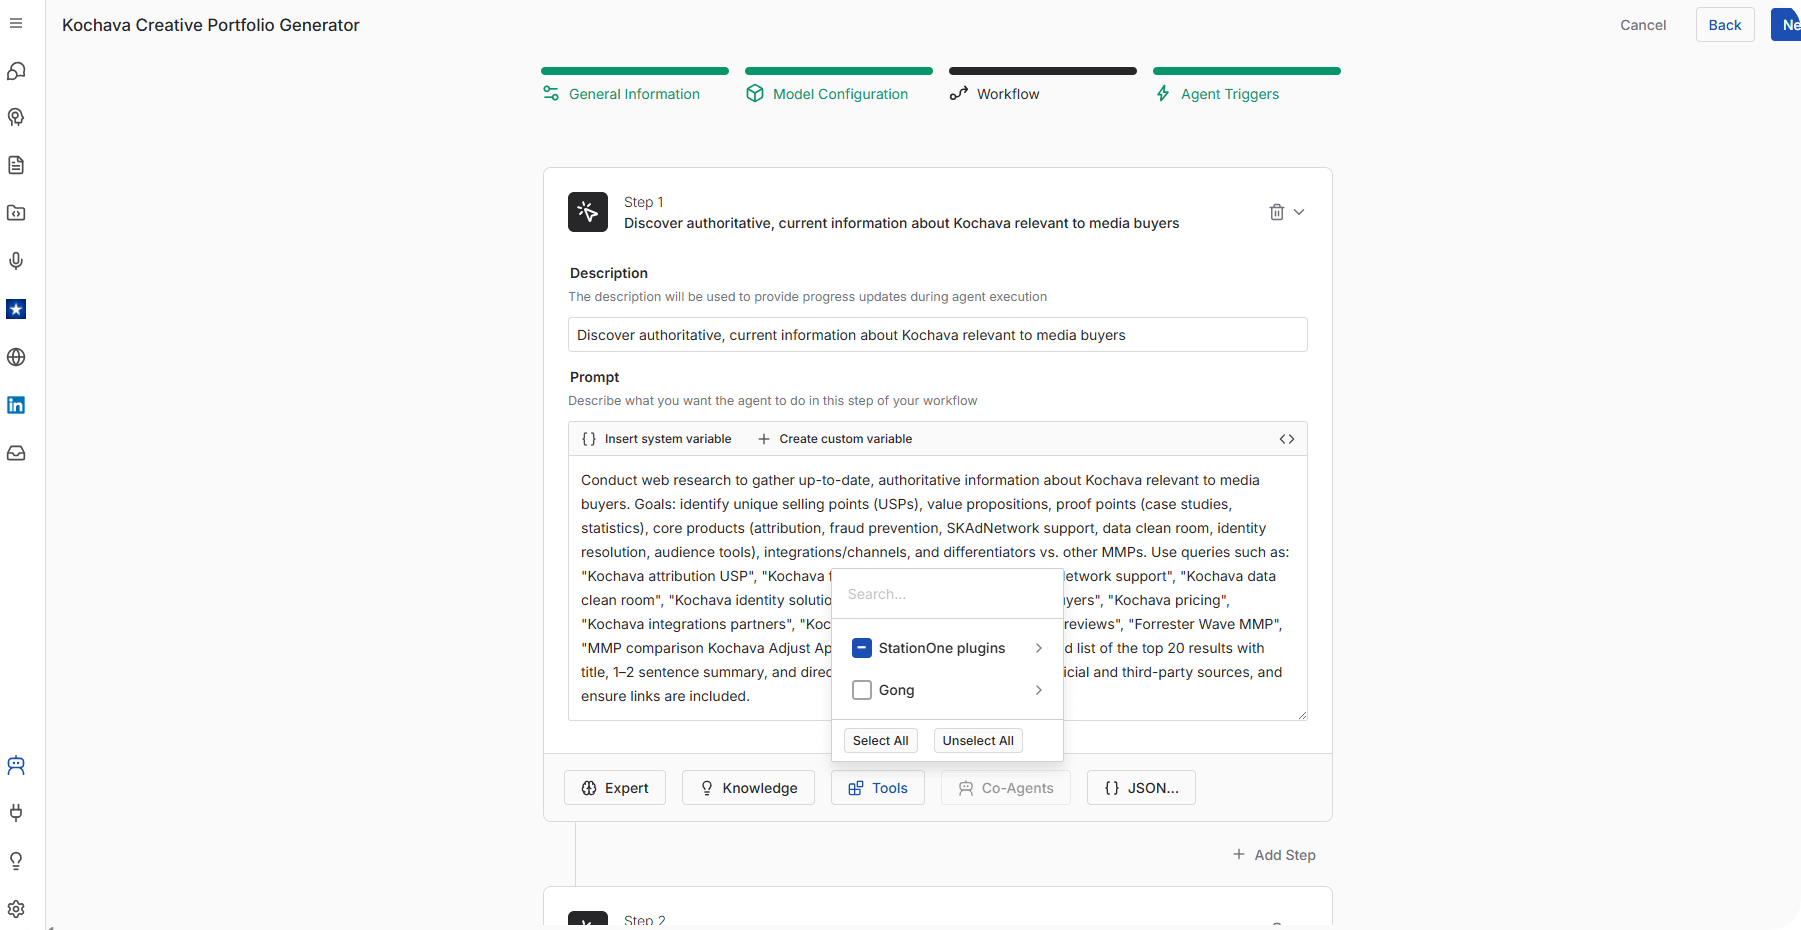1801x930 pixels.
Task: Open the microphone icon in the sidebar
Action: 16,261
